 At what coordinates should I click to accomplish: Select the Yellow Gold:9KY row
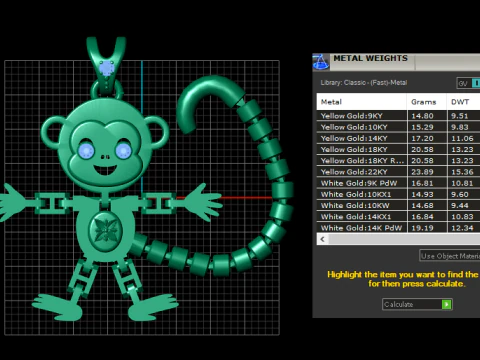pos(398,116)
